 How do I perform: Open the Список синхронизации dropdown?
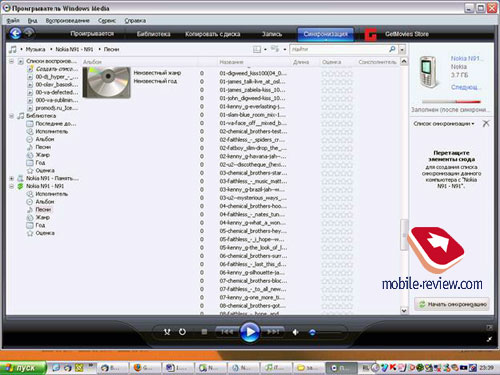[444, 124]
